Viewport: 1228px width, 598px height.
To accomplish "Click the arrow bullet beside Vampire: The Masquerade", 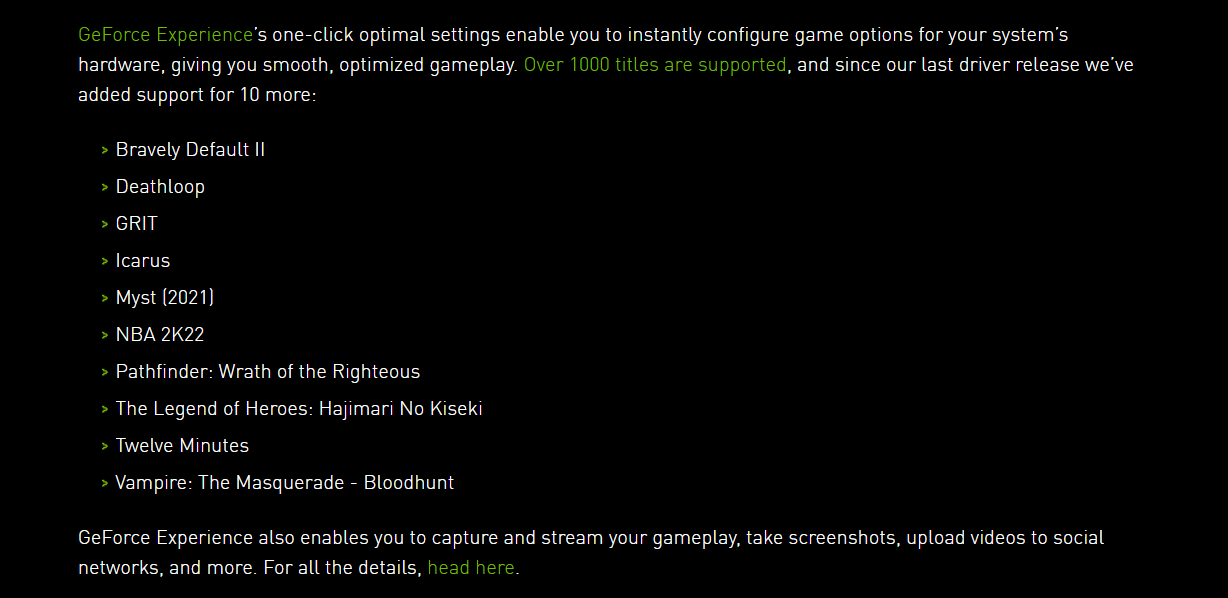I will point(105,483).
